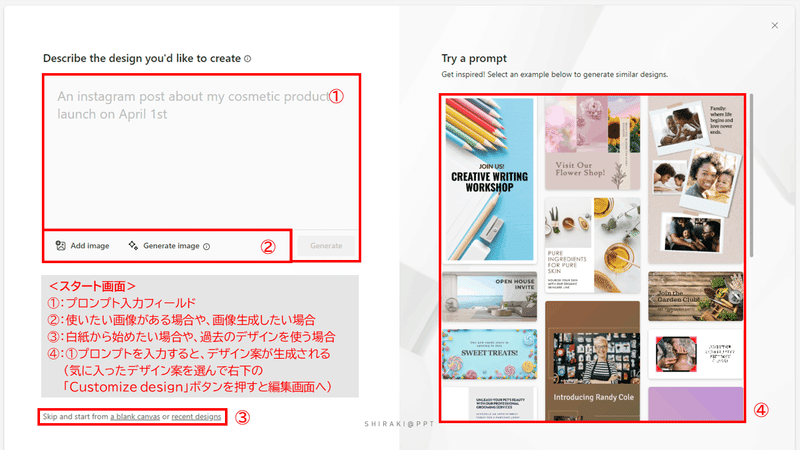Click Describe the design heading text

coord(142,58)
